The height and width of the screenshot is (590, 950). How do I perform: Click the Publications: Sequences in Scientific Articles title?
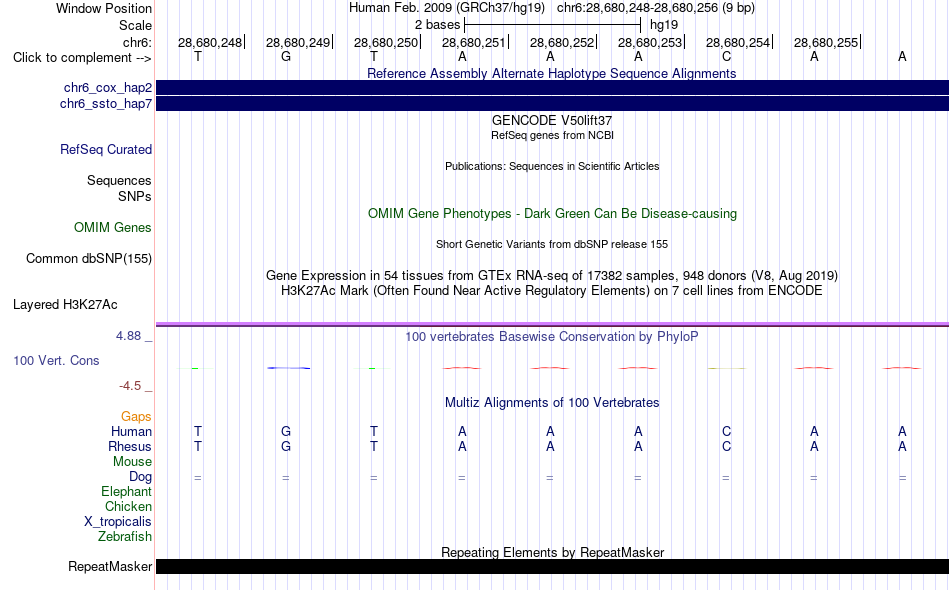point(552,166)
